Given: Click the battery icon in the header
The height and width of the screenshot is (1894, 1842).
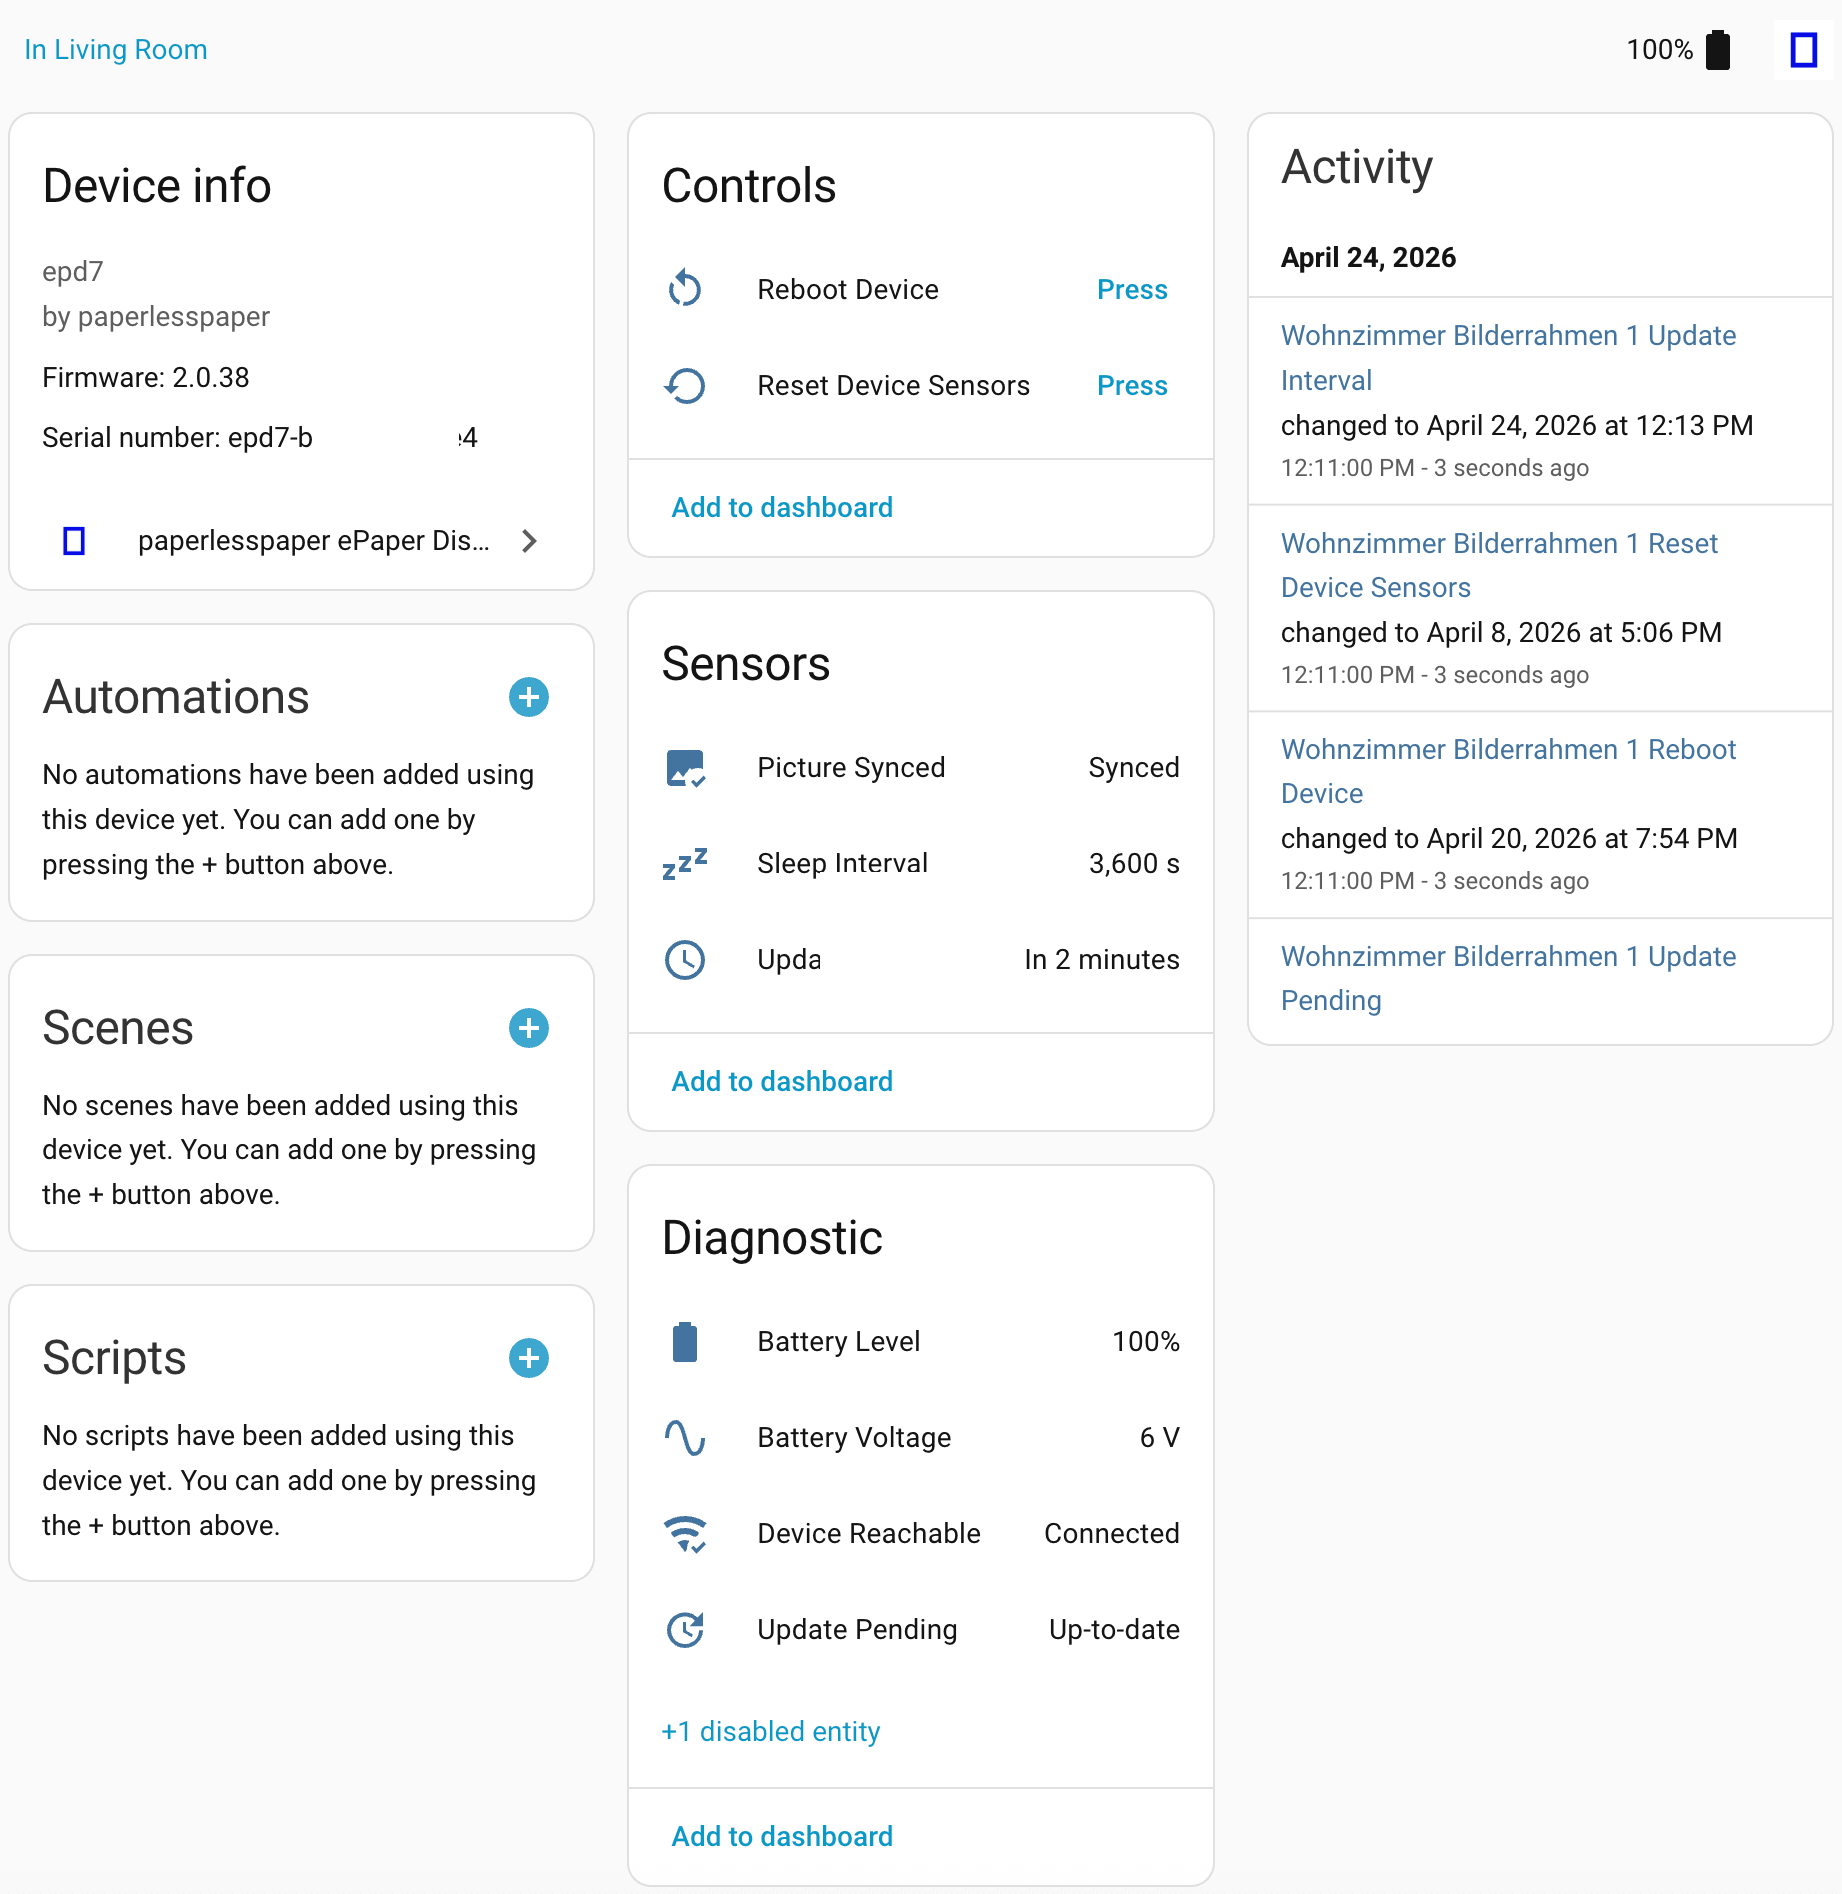Looking at the screenshot, I should coord(1718,50).
